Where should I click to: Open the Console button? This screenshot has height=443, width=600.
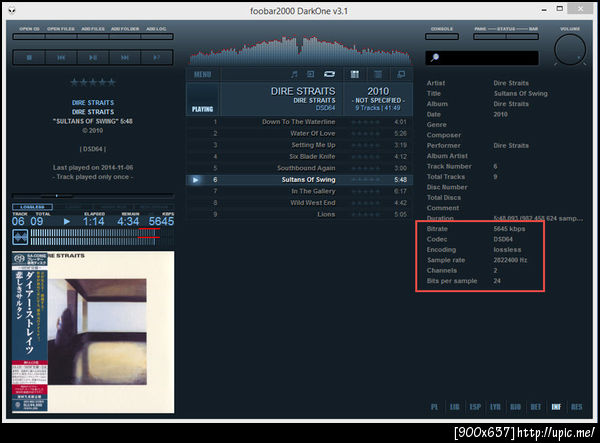pyautogui.click(x=442, y=37)
